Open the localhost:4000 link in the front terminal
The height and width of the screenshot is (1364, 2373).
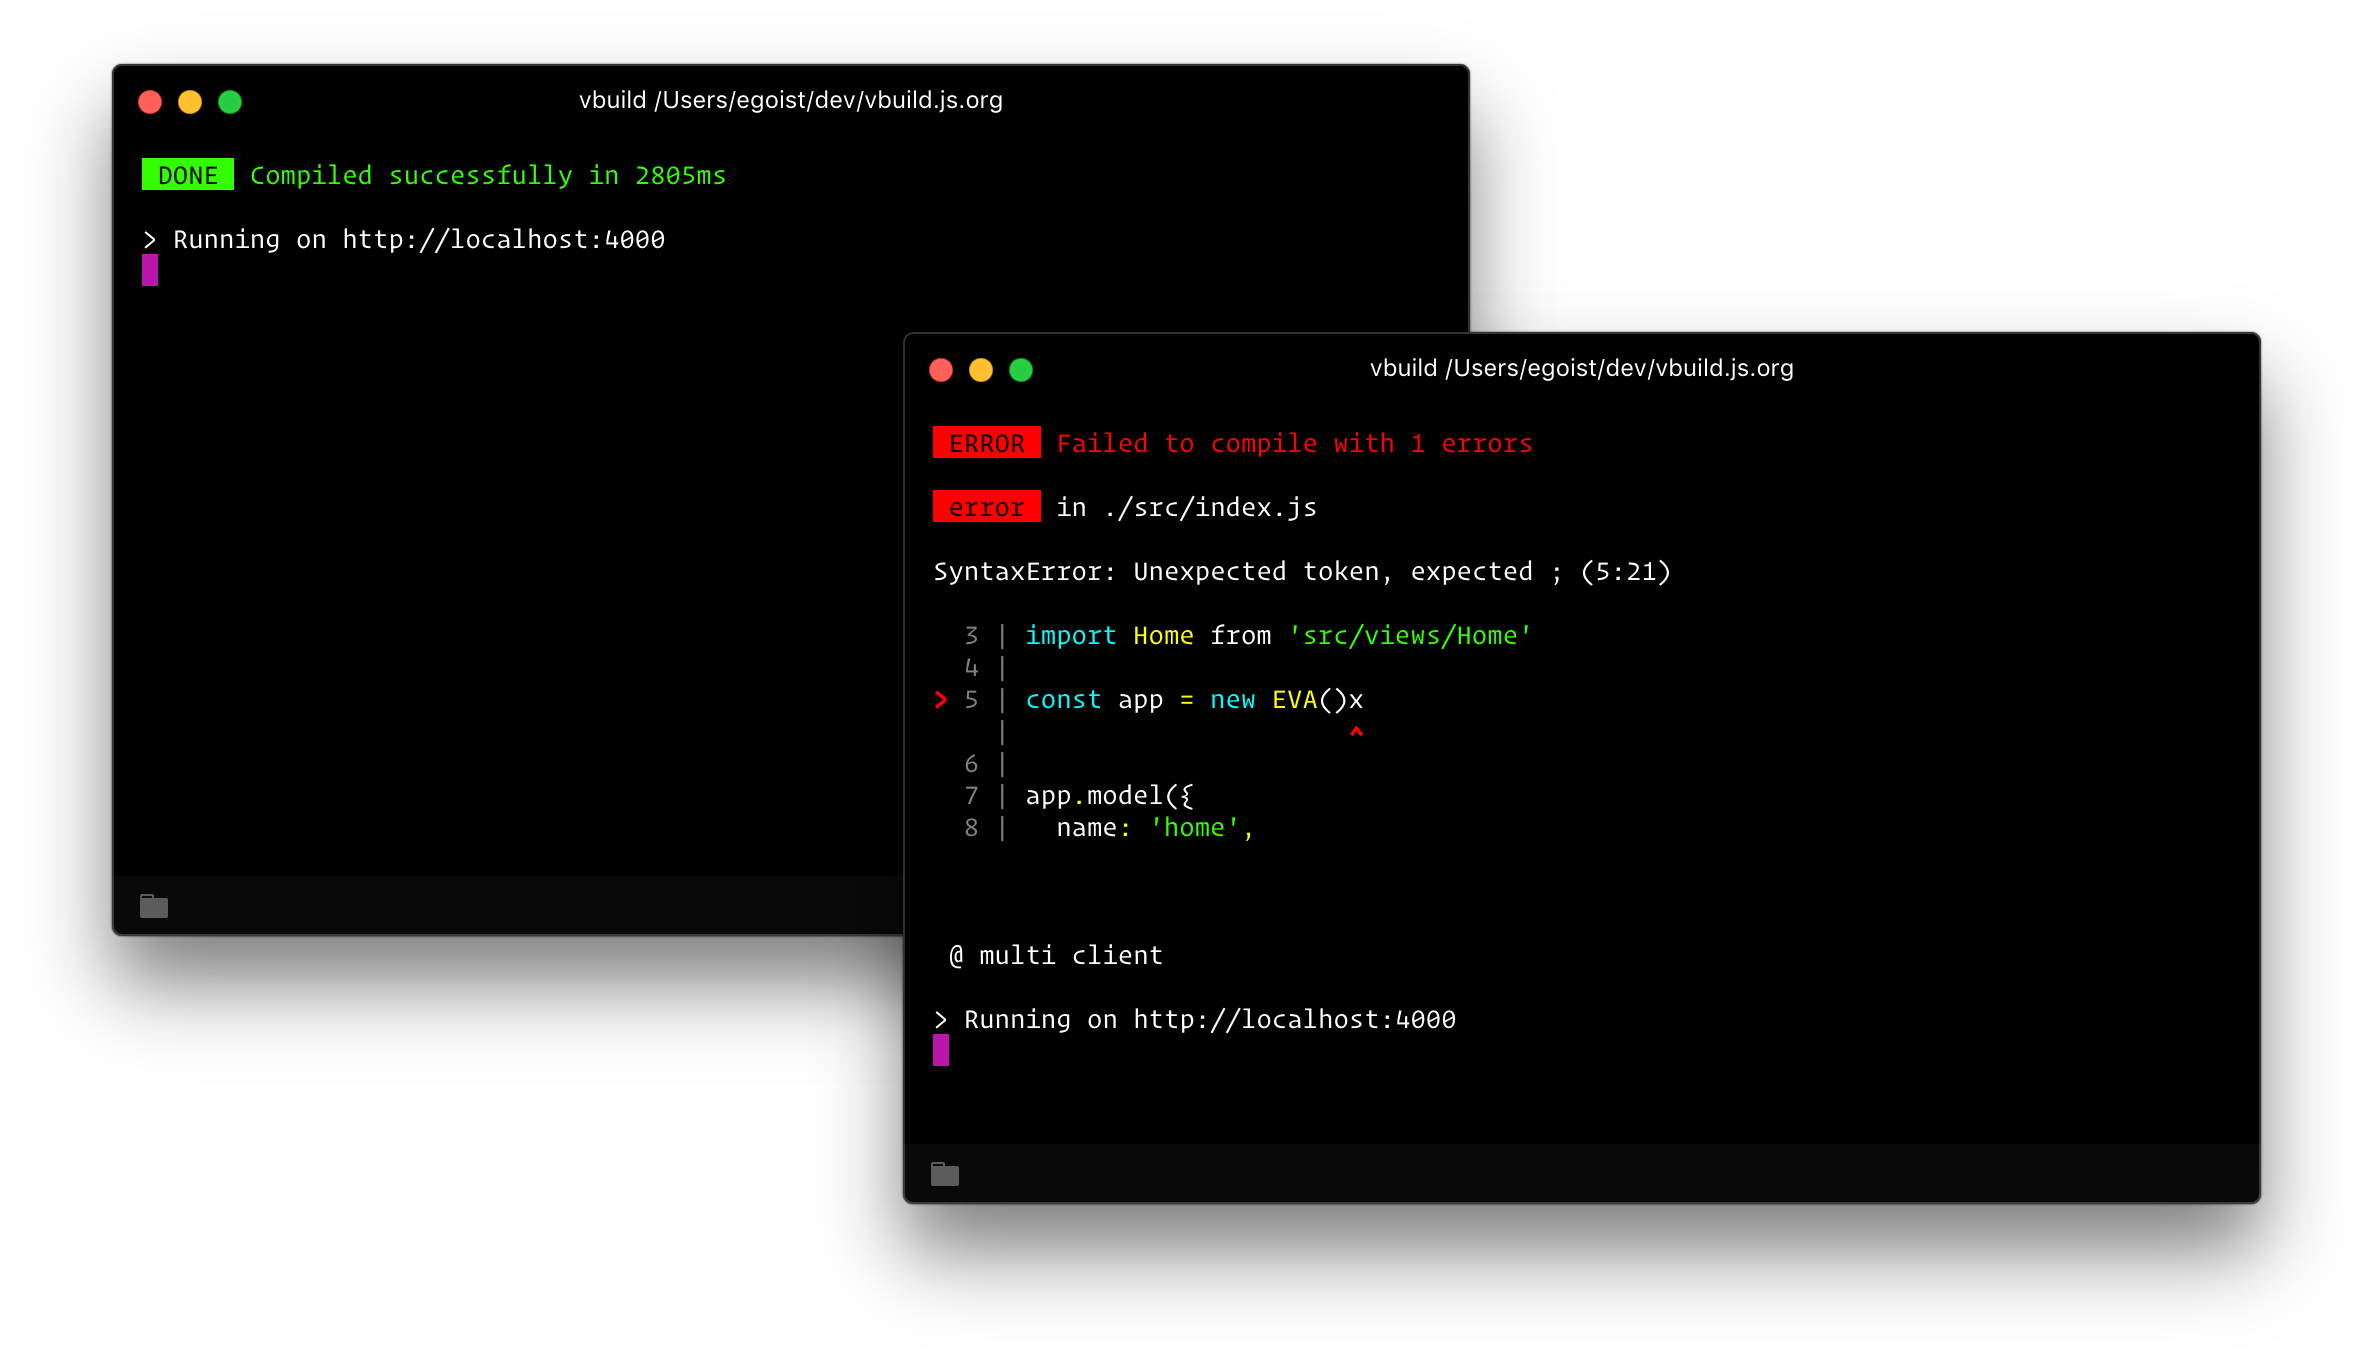(x=1294, y=1019)
